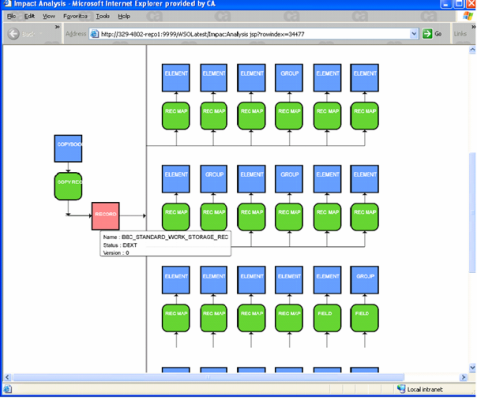This screenshot has height=400, width=477.
Task: Click the horizontal scrollbar left arrow
Action: (7, 377)
